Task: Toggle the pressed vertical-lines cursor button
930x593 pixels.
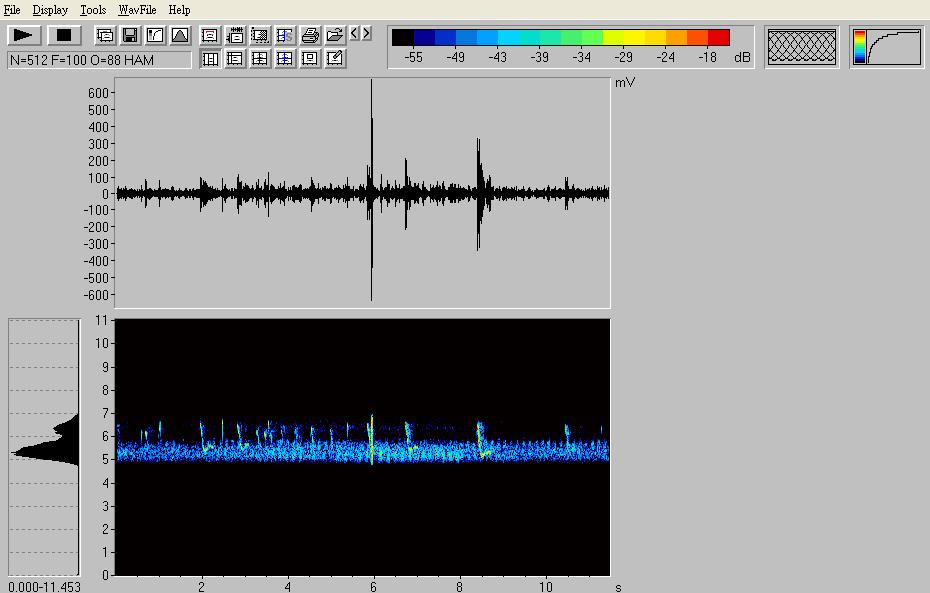Action: tap(210, 59)
